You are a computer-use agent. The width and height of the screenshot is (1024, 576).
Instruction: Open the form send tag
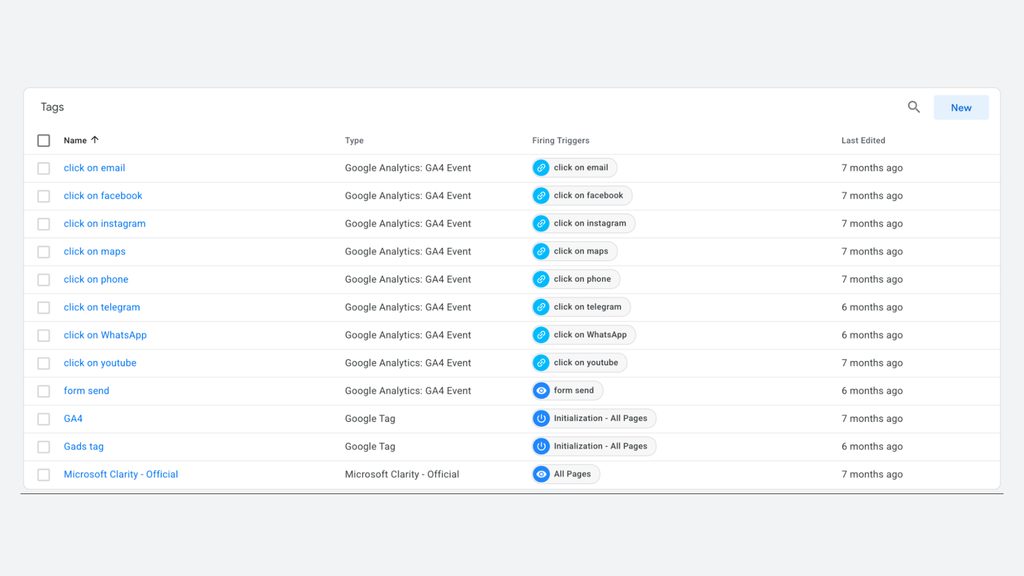pyautogui.click(x=86, y=391)
